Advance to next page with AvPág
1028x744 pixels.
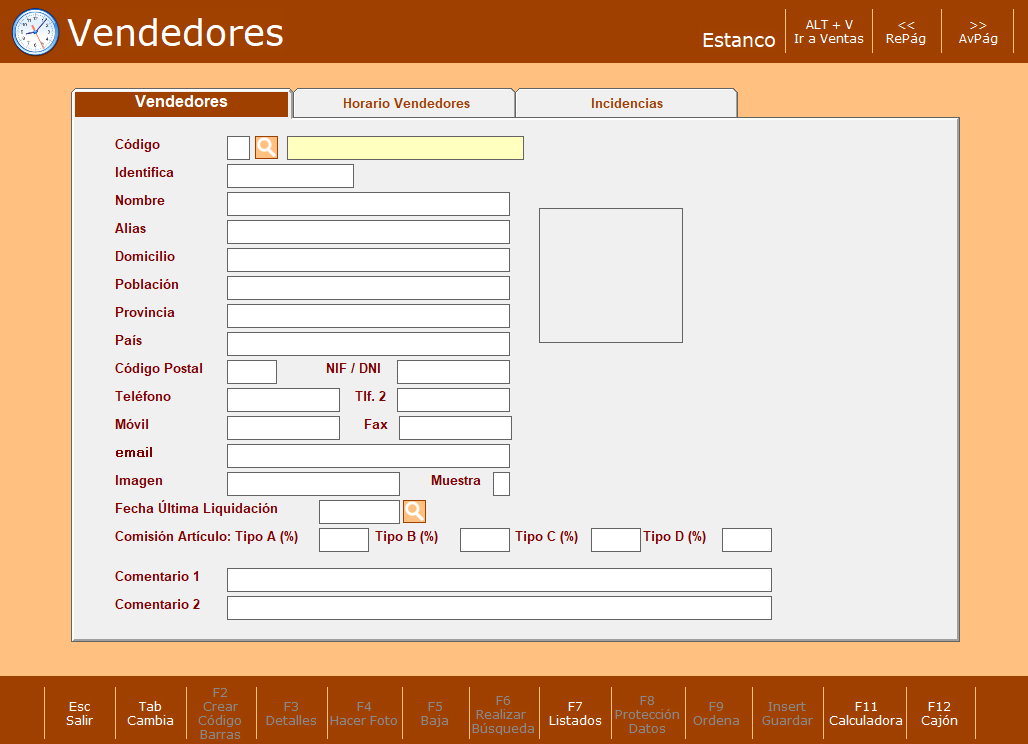[x=978, y=31]
